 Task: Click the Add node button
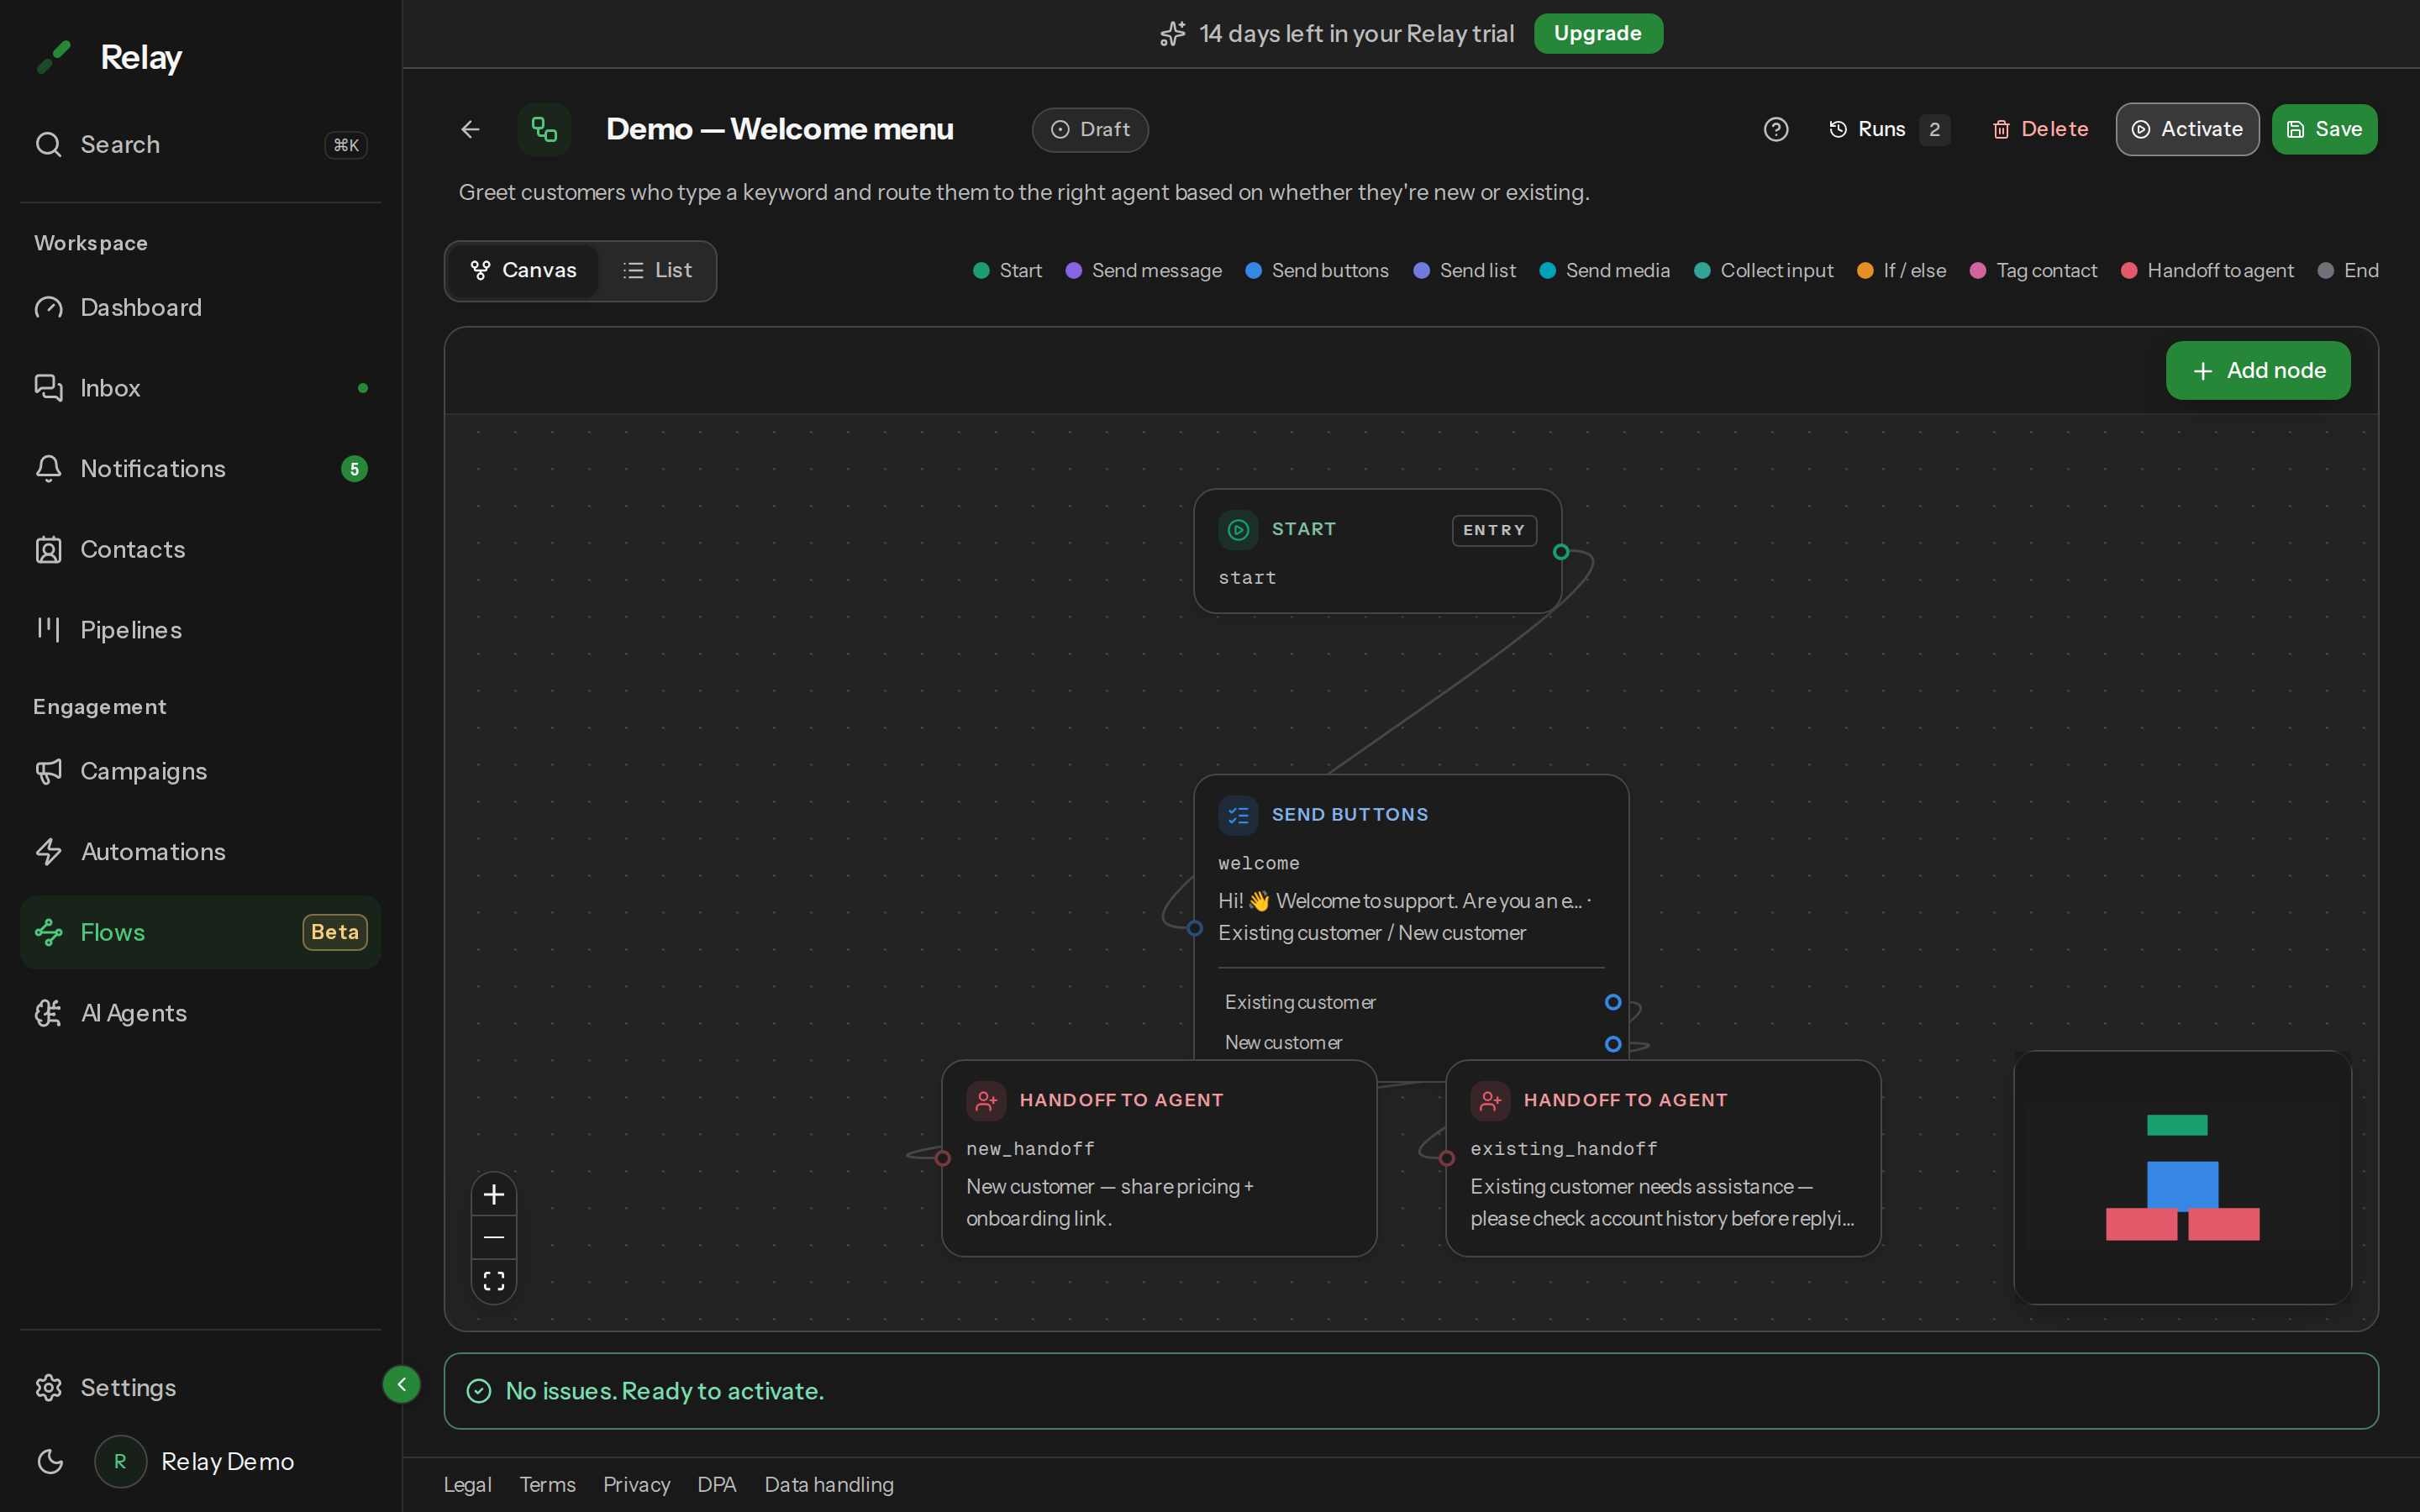(2258, 370)
